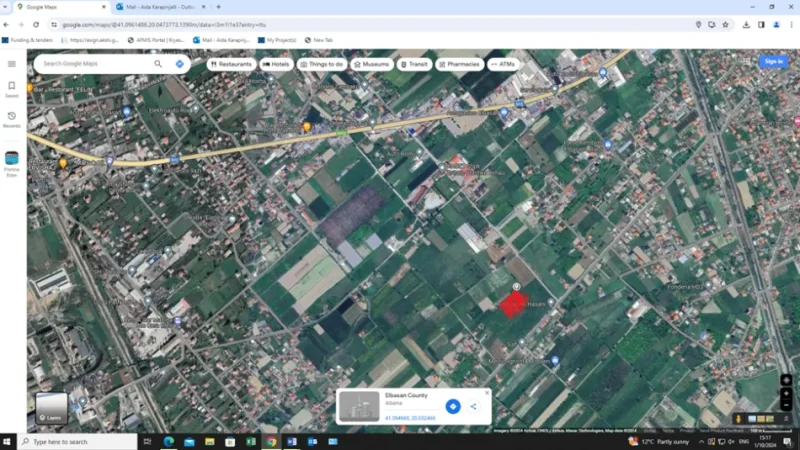Toggle the Chrome side panel icon
The width and height of the screenshot is (800, 450).
[761, 24]
